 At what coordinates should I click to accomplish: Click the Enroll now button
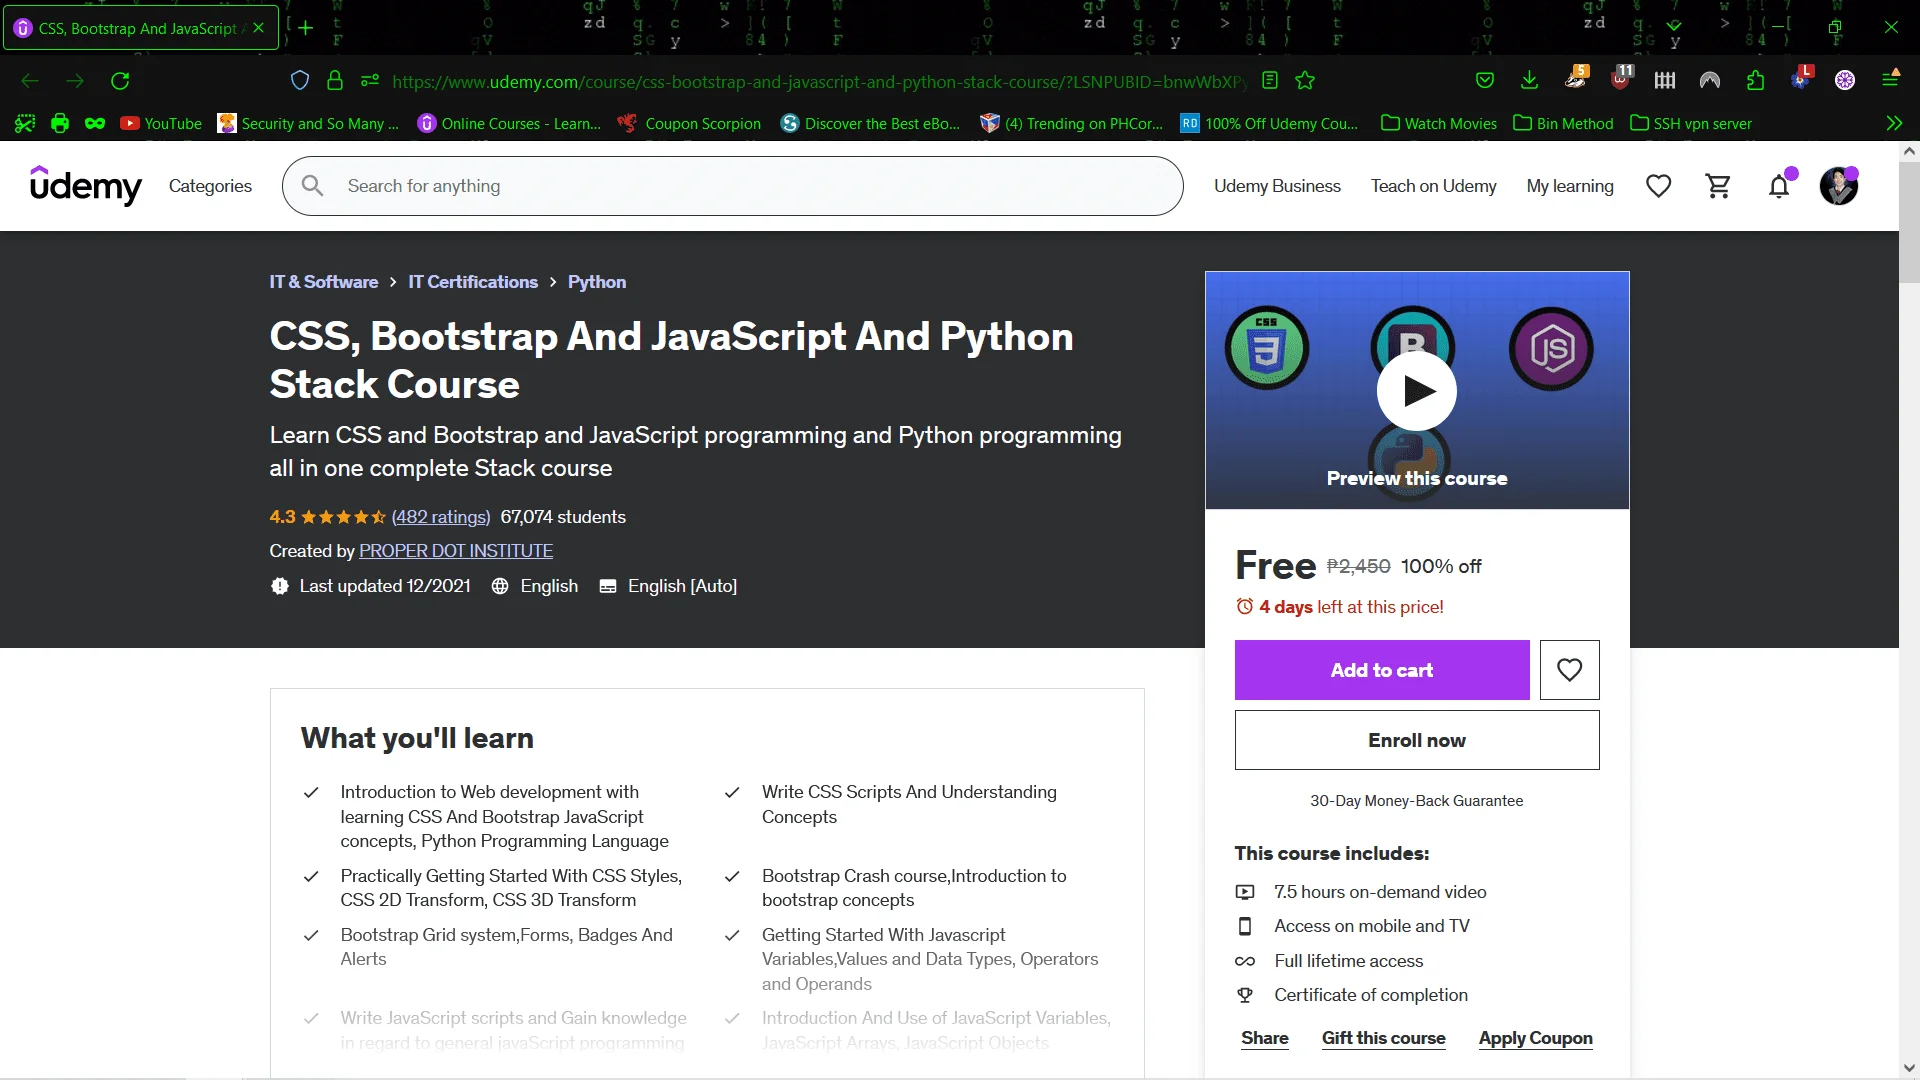[x=1416, y=740]
